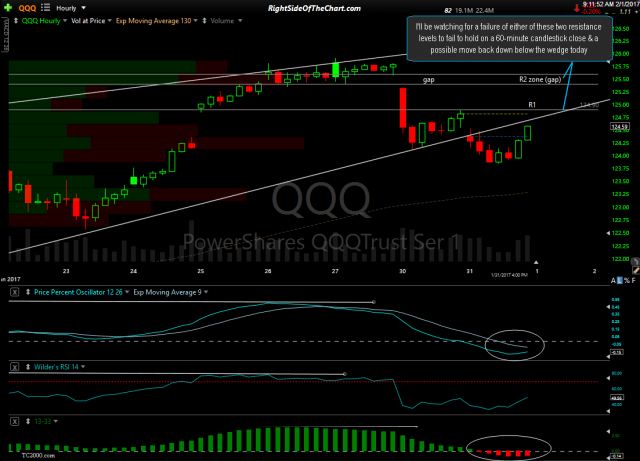Click the curved arrow icon above the pencil
The height and width of the screenshot is (461, 640).
[x=635, y=261]
